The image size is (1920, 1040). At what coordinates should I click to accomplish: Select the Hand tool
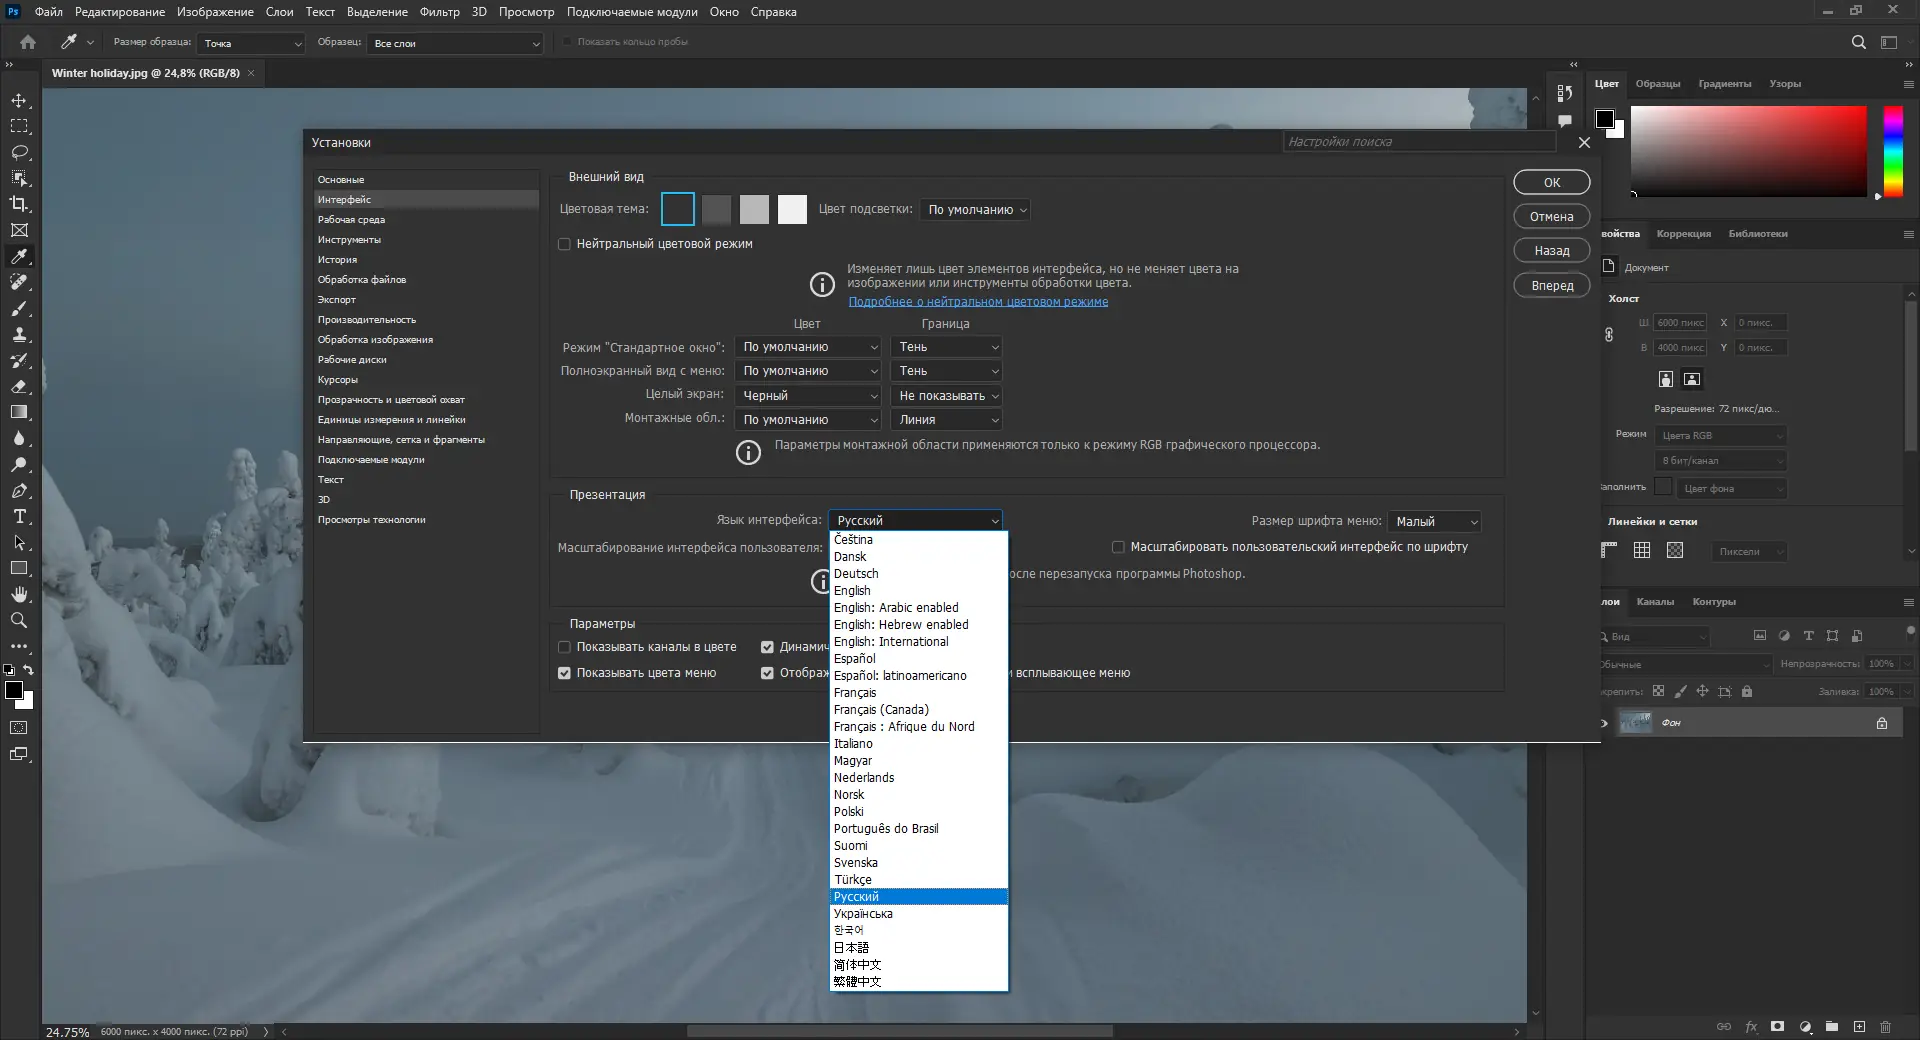pos(19,594)
